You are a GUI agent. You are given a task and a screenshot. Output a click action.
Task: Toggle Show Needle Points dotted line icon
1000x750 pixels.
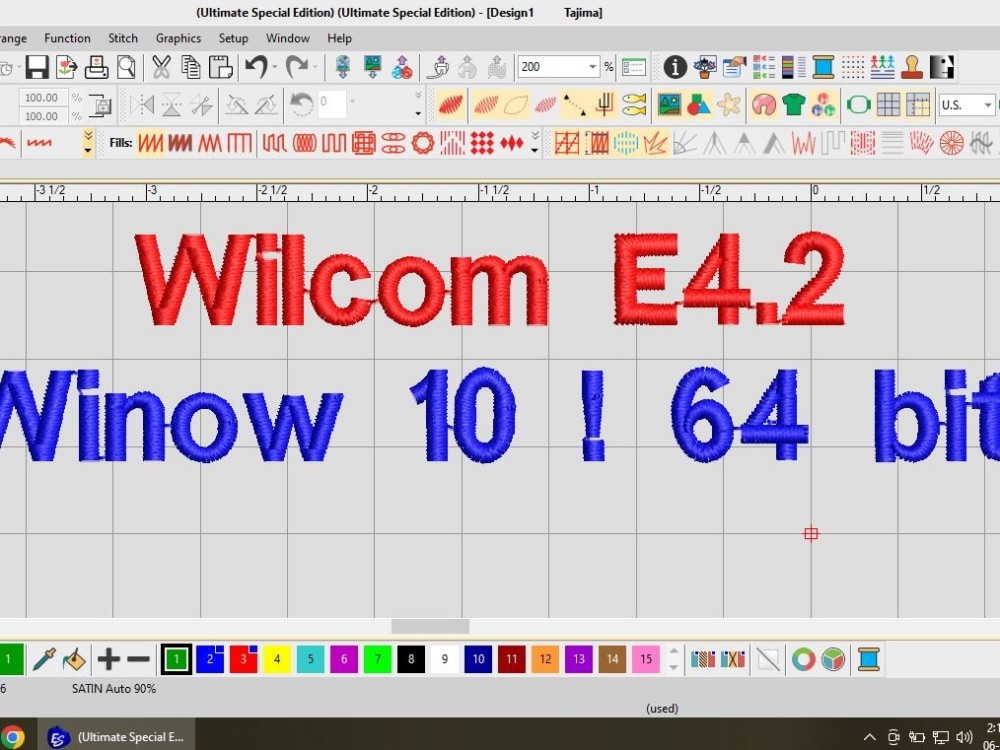pos(574,105)
